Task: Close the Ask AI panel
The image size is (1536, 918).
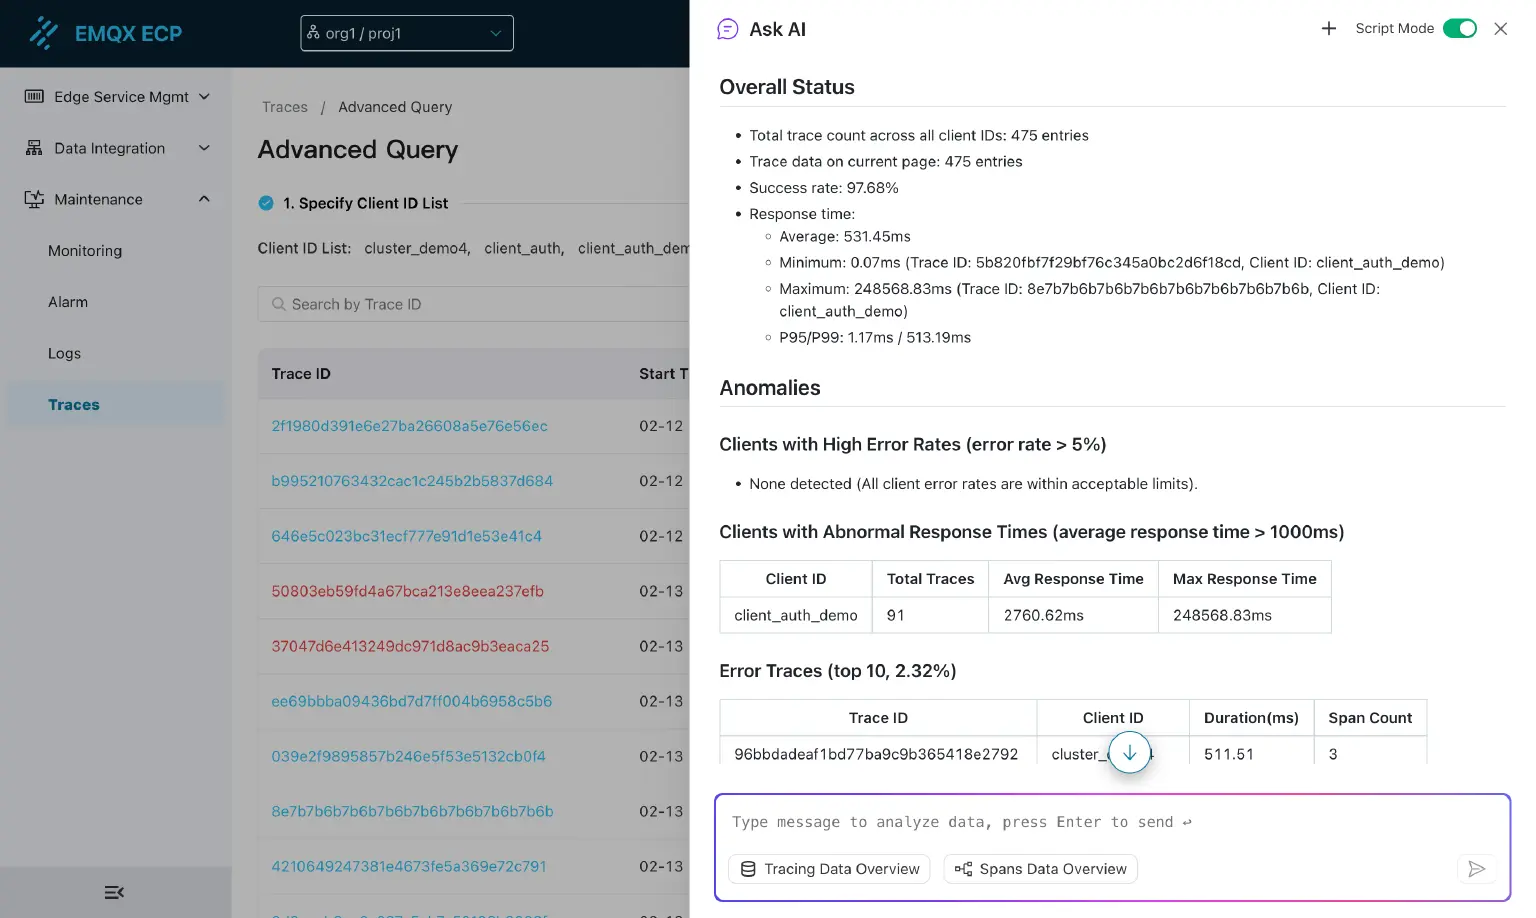Action: click(x=1500, y=29)
